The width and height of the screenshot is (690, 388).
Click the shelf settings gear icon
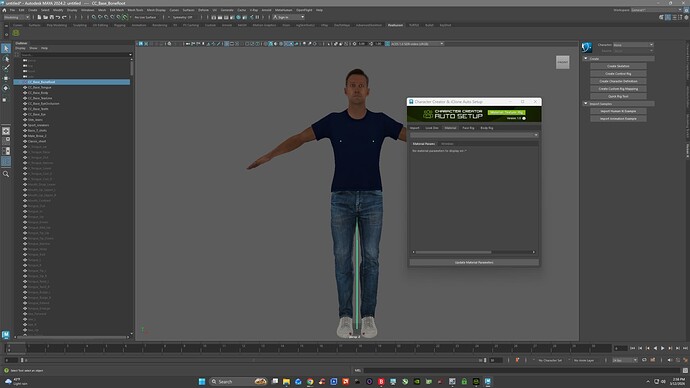click(6, 33)
